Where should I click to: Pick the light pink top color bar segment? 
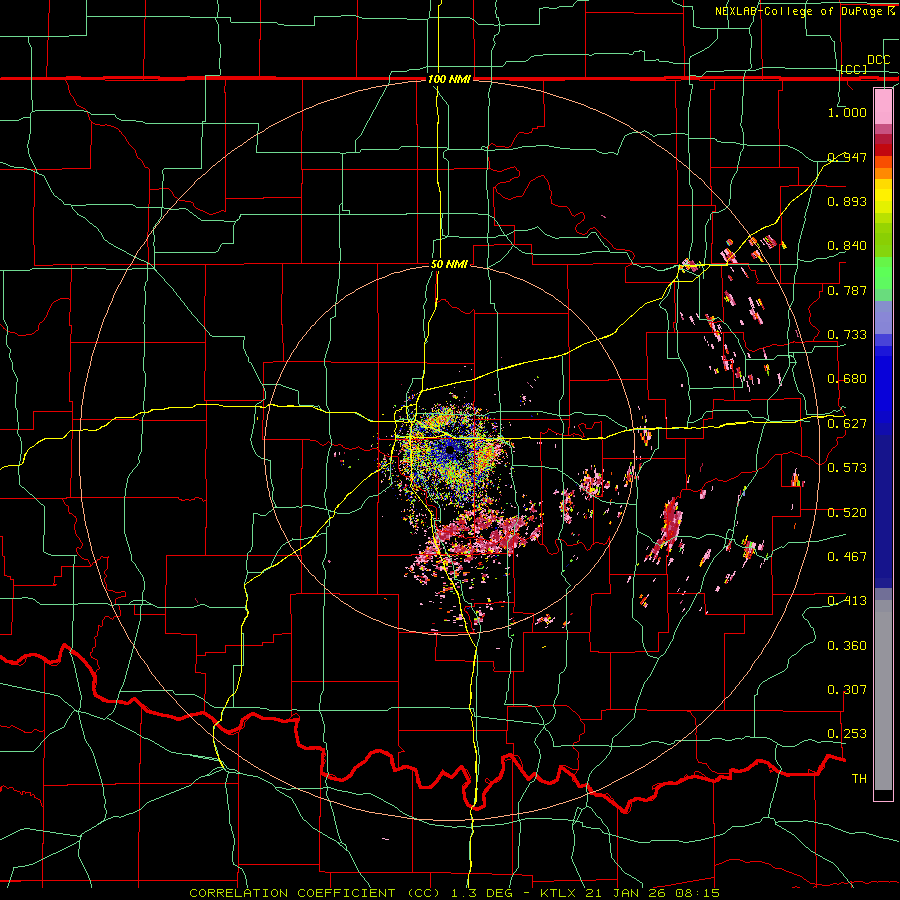coord(883,106)
